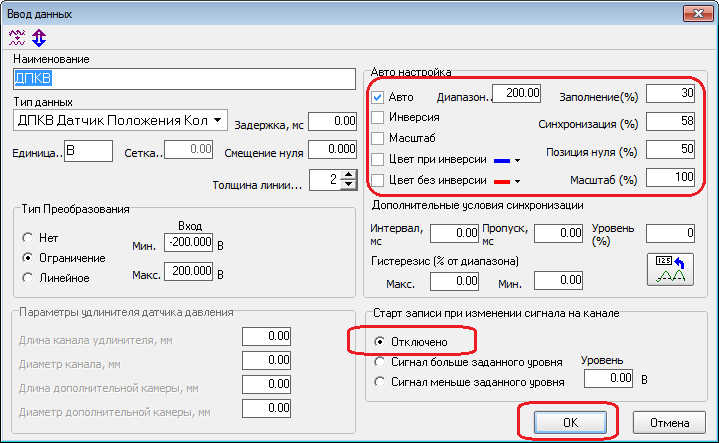
Task: Confirm with the OK button
Action: [x=570, y=422]
